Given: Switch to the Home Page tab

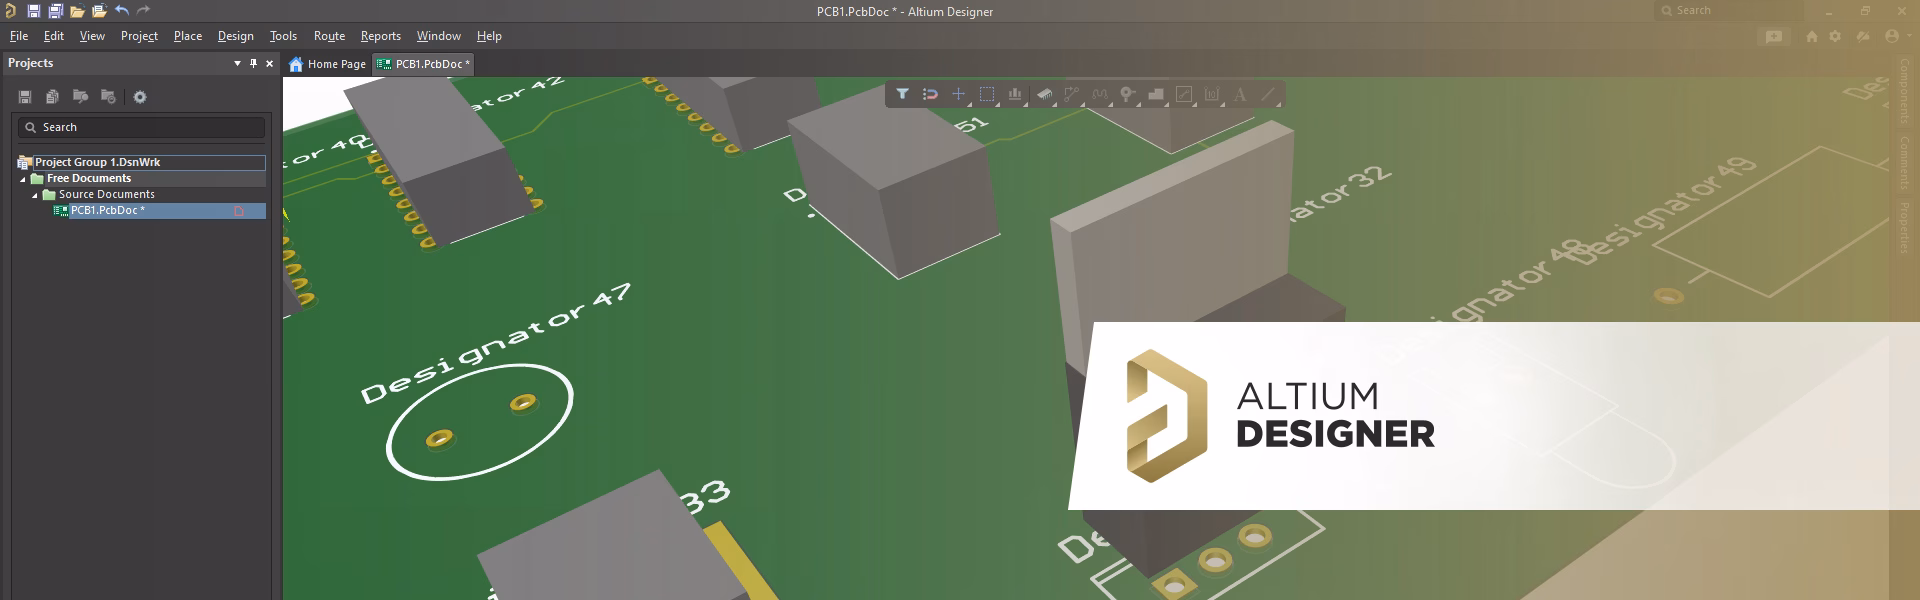Looking at the screenshot, I should tap(328, 64).
